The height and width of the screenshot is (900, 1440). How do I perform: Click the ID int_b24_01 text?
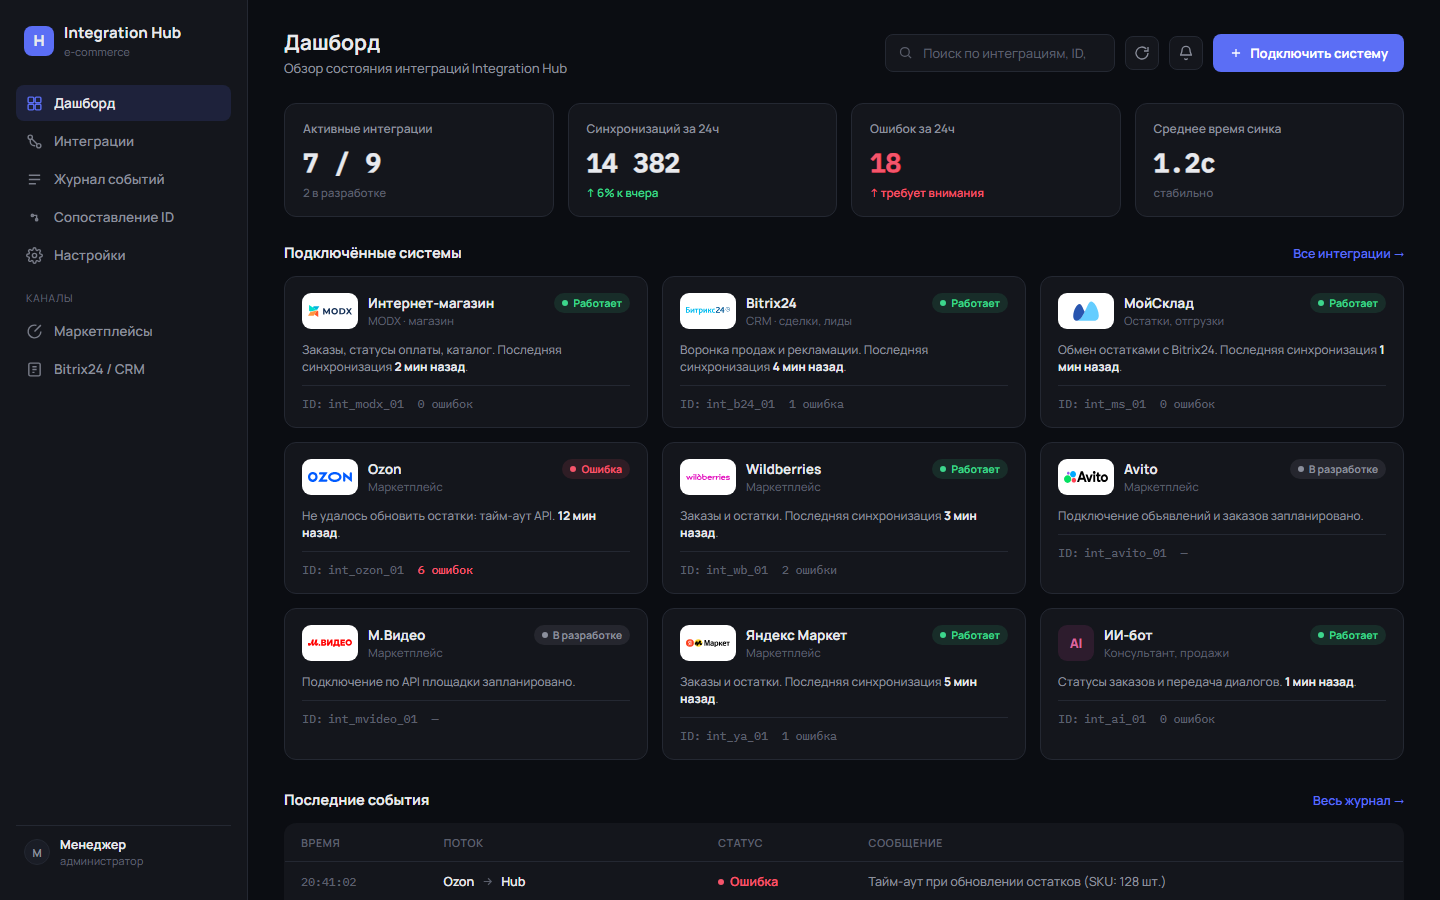click(x=727, y=404)
